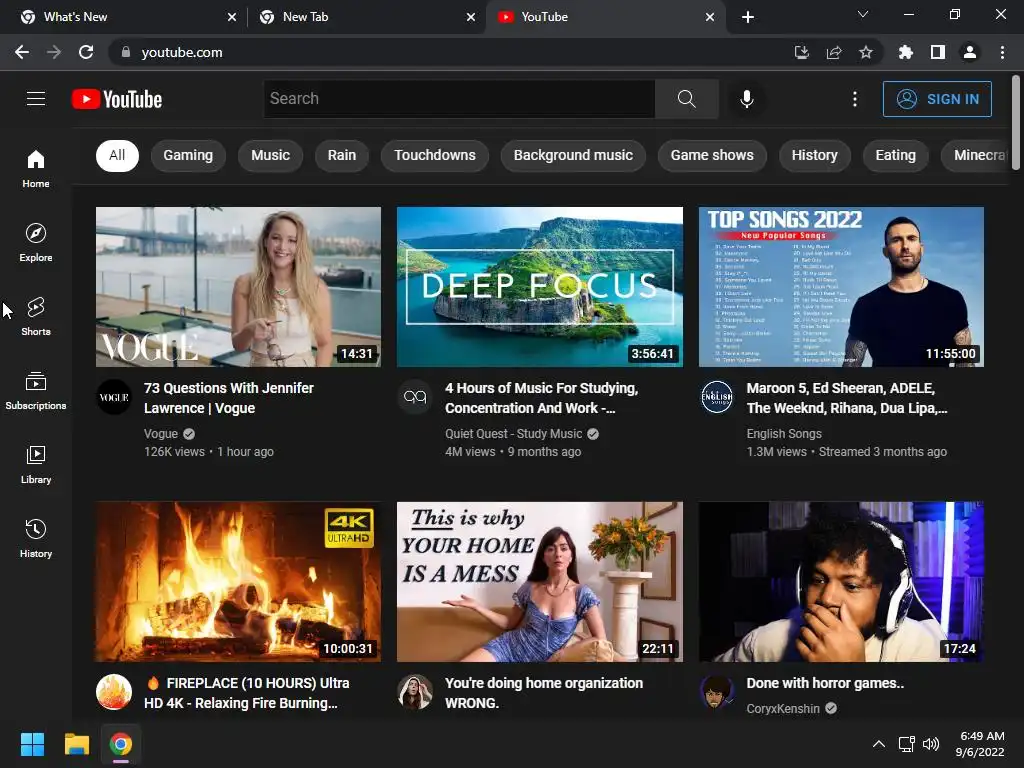Toggle Chrome side panel

coord(938,52)
